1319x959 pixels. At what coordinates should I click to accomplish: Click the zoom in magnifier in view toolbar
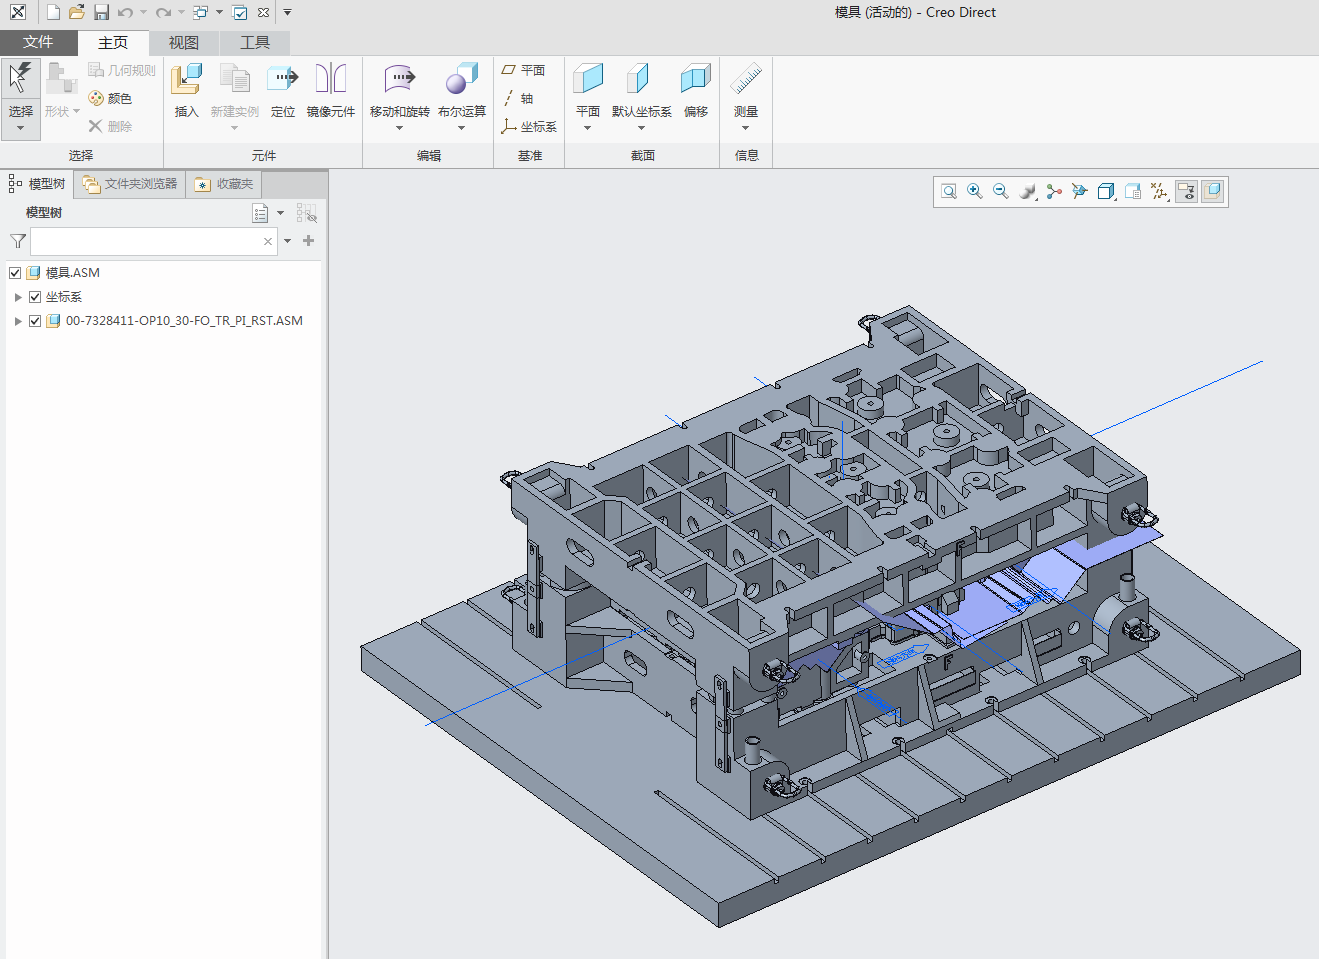(x=975, y=191)
